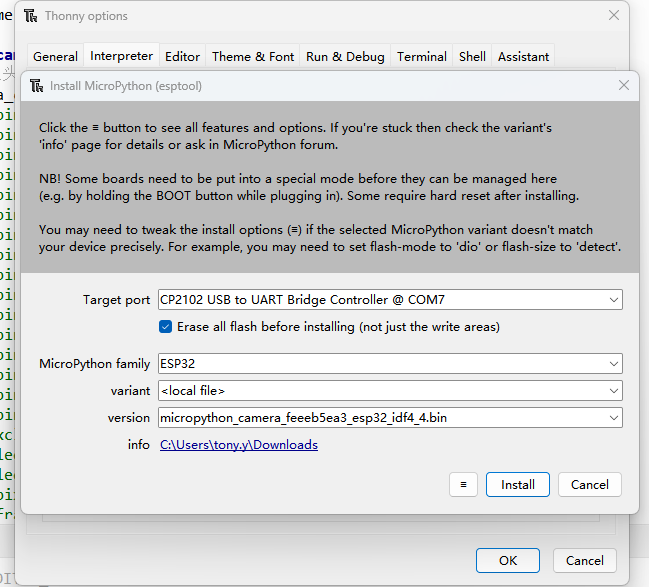The image size is (649, 587).
Task: Click the MicroPython family label
Action: (x=94, y=364)
